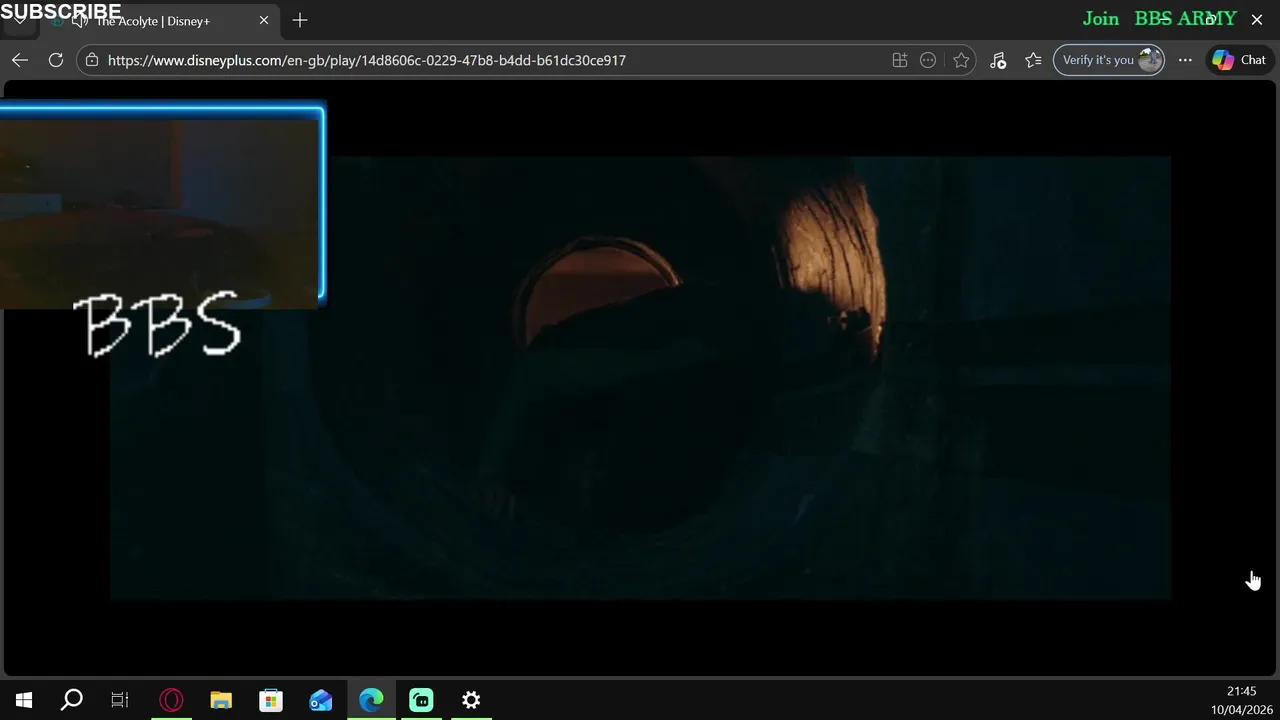This screenshot has width=1280, height=720.
Task: Open the Windows Start menu
Action: coord(24,700)
